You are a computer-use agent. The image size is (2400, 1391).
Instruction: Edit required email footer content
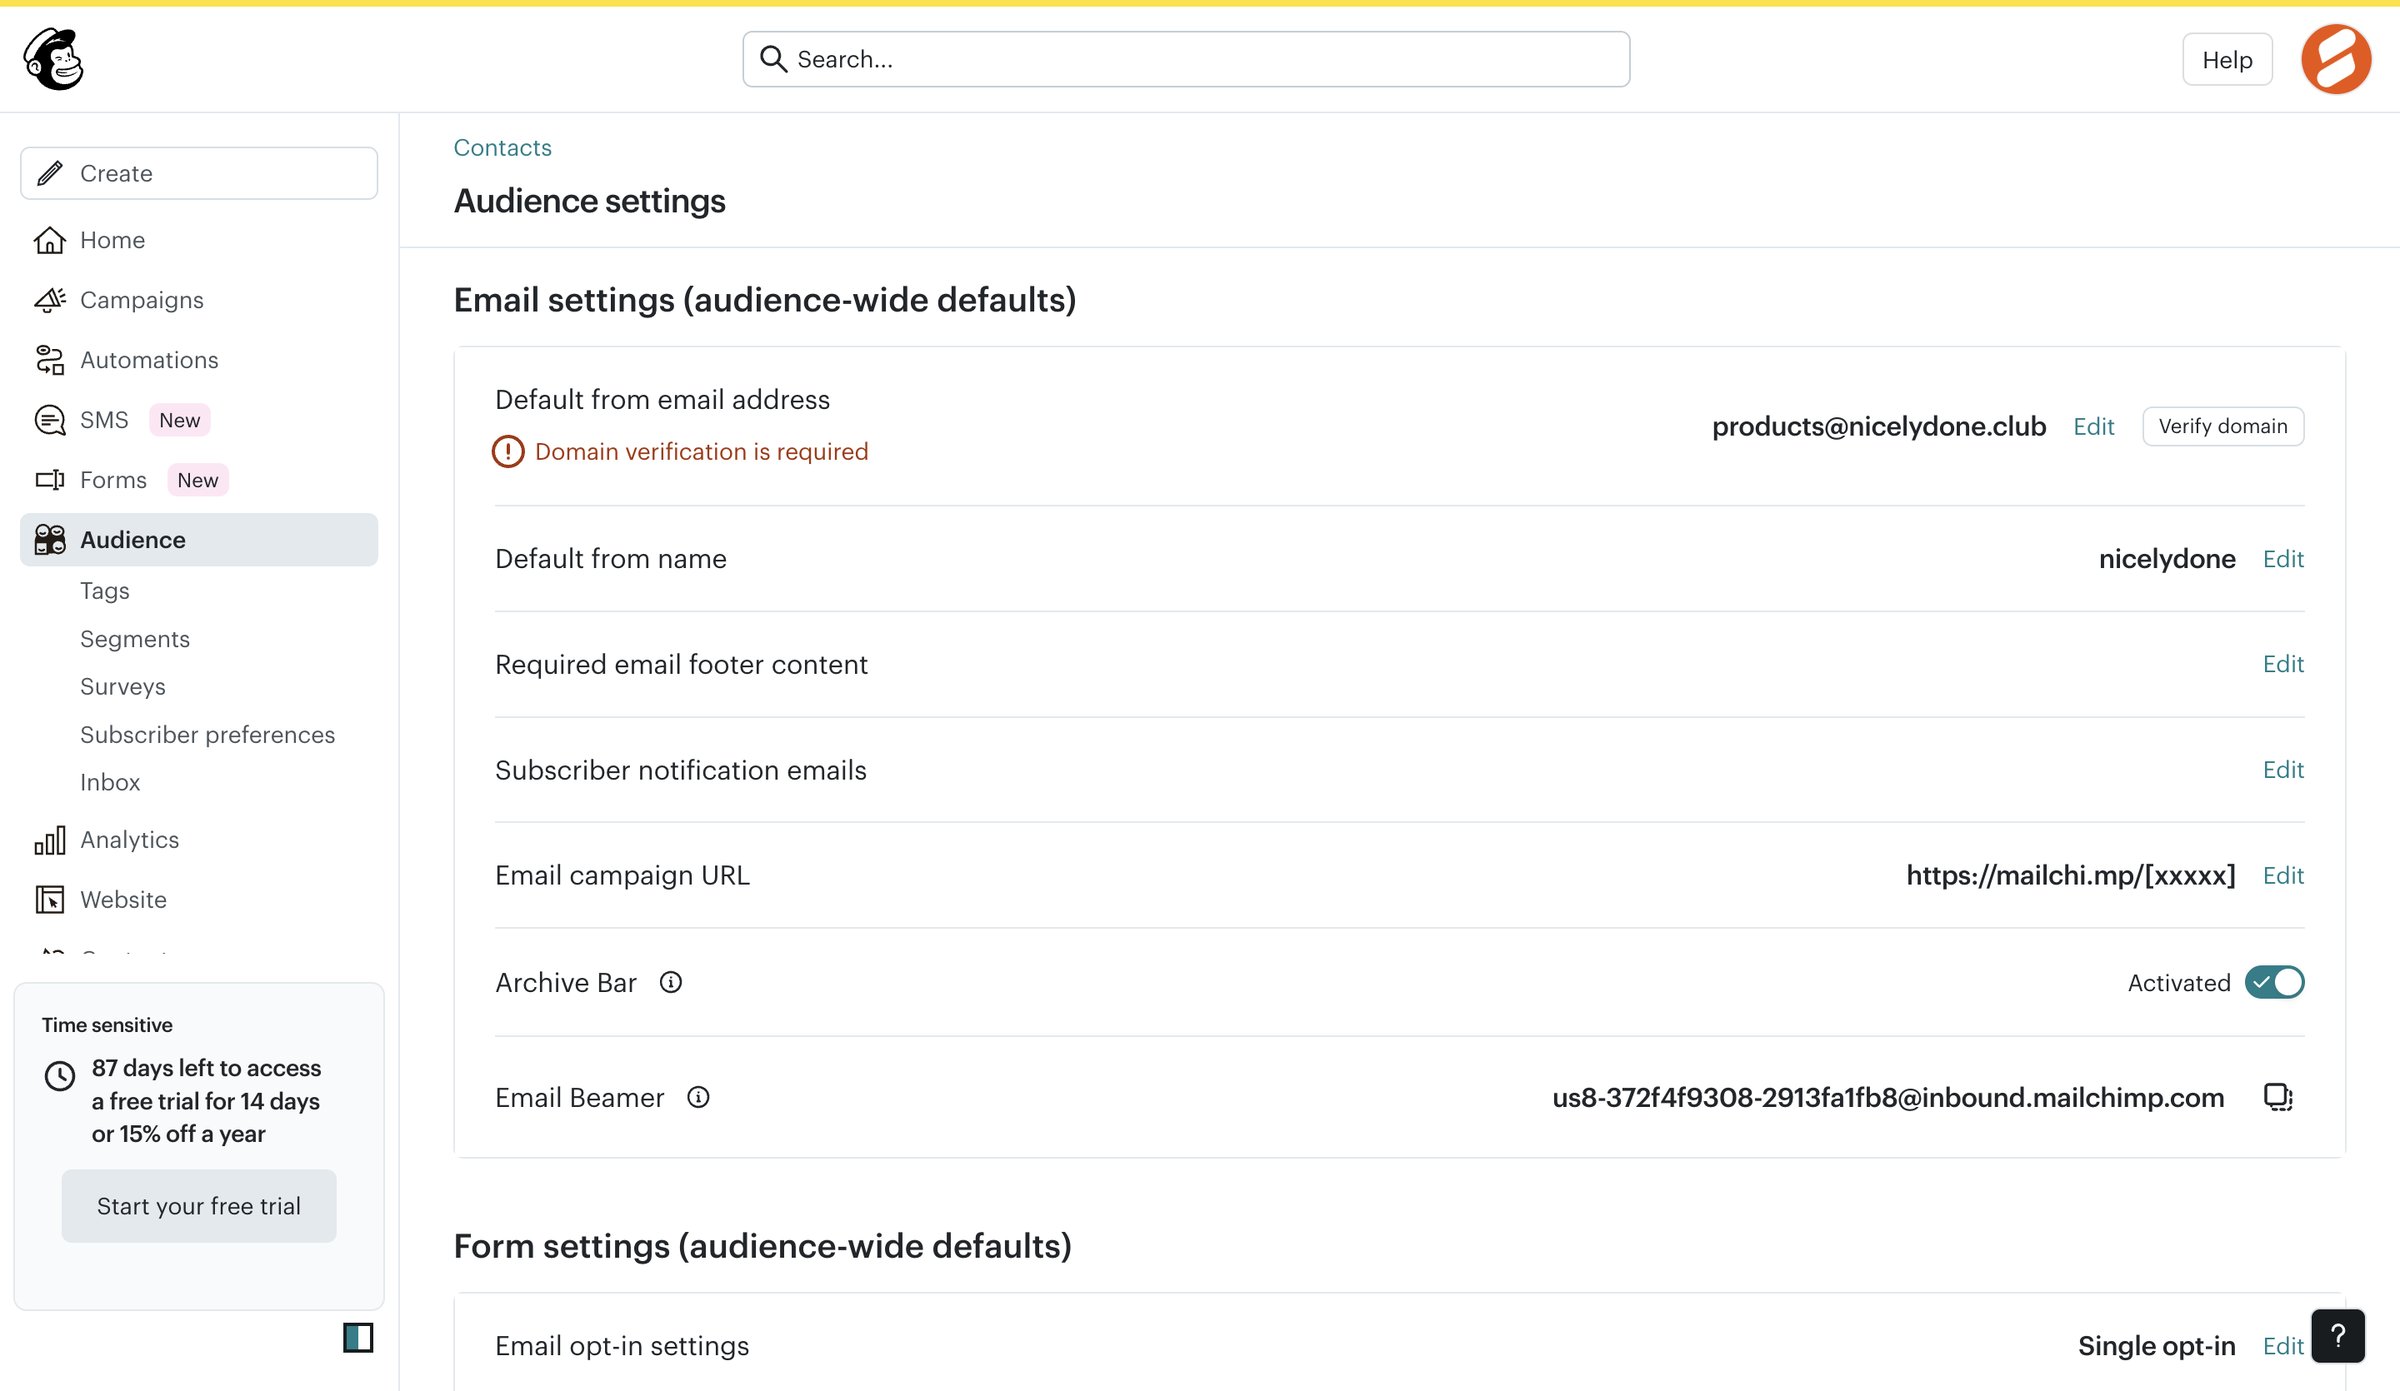click(2283, 664)
